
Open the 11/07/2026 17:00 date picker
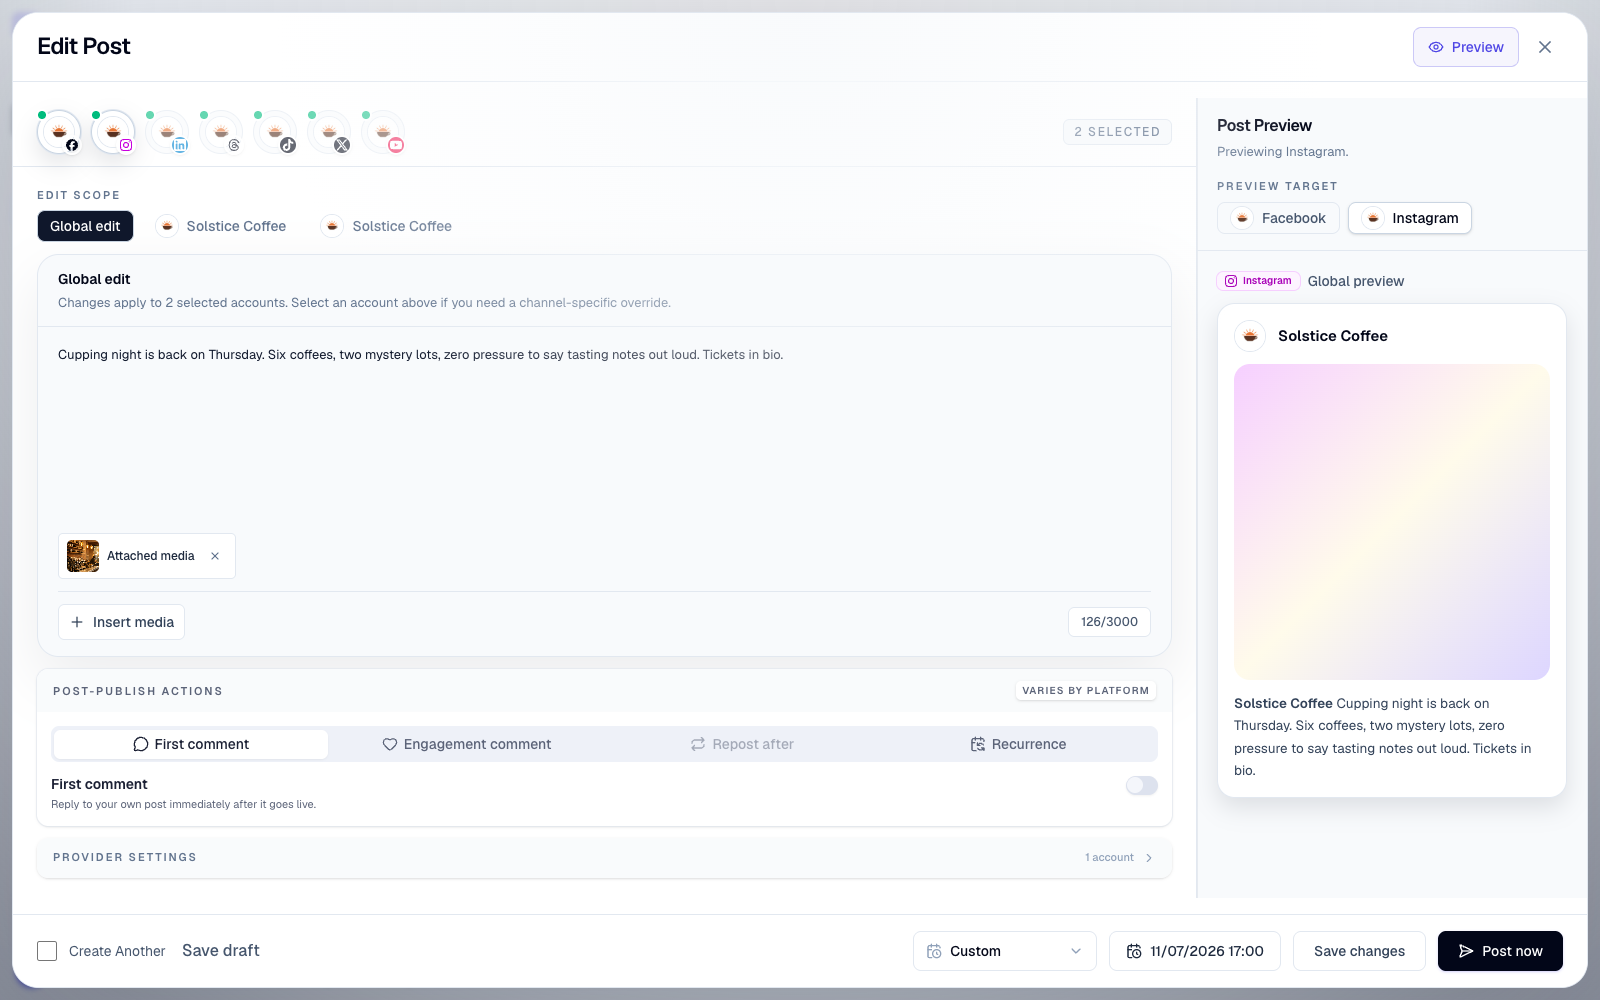tap(1195, 951)
